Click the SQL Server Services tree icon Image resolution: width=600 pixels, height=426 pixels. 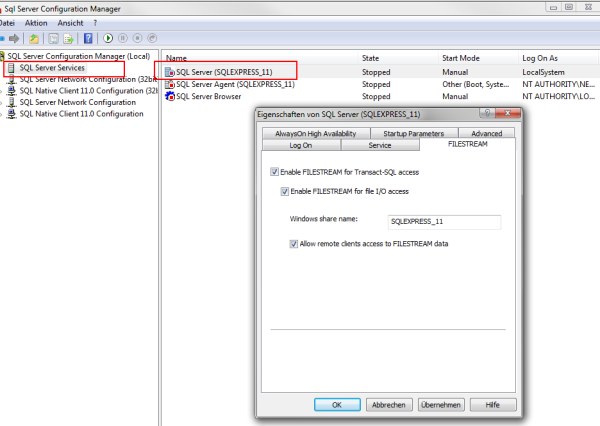[11, 68]
